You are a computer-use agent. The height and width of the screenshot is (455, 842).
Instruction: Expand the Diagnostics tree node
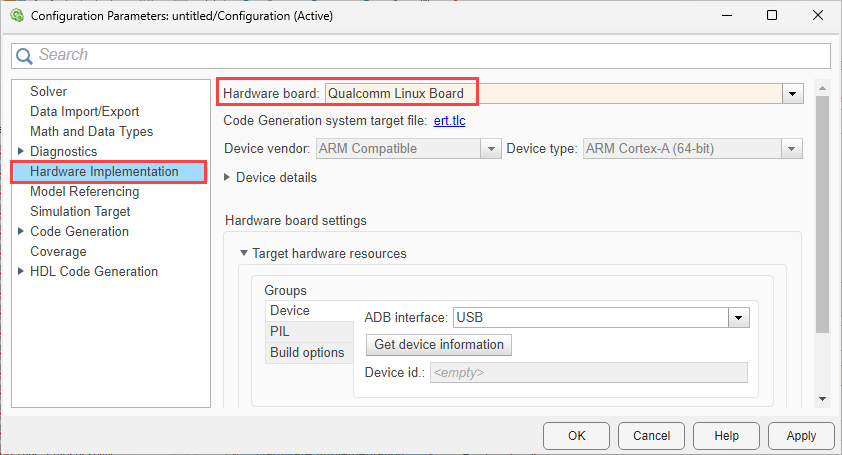click(x=20, y=151)
